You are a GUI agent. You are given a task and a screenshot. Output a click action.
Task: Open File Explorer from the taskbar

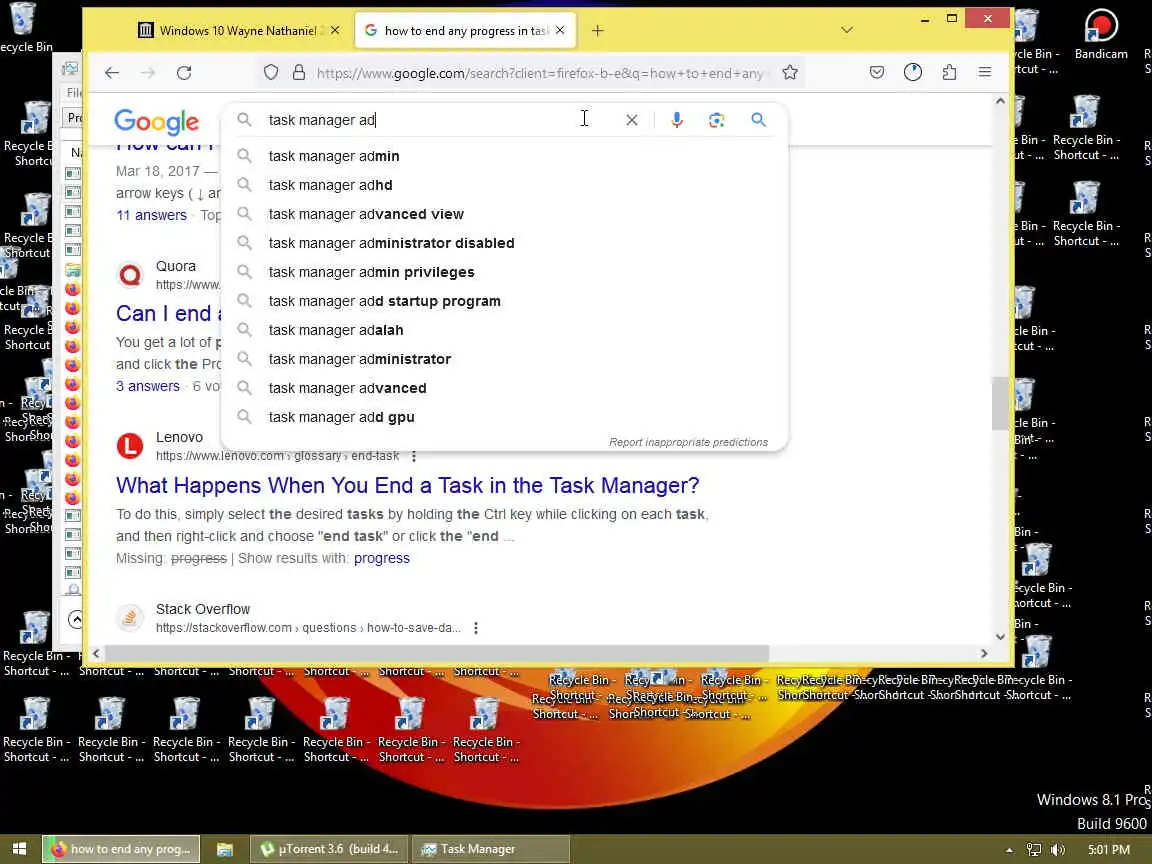pyautogui.click(x=225, y=849)
